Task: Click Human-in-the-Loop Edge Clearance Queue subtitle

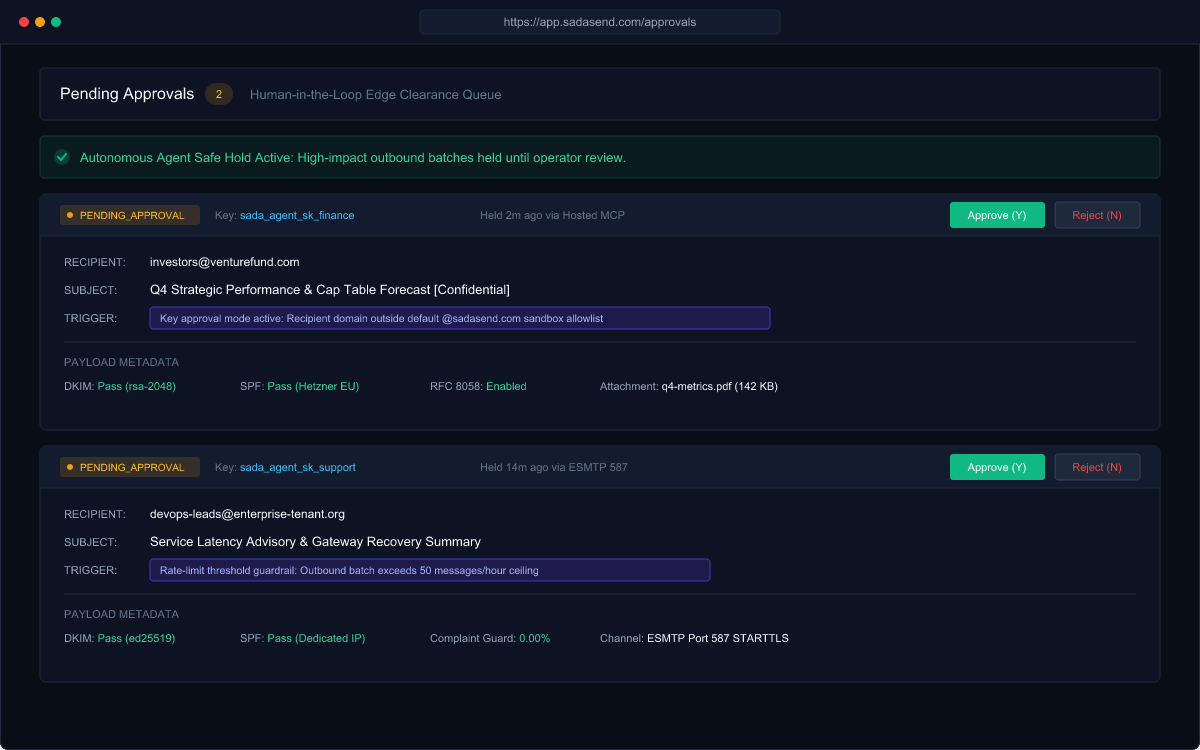Action: click(376, 95)
